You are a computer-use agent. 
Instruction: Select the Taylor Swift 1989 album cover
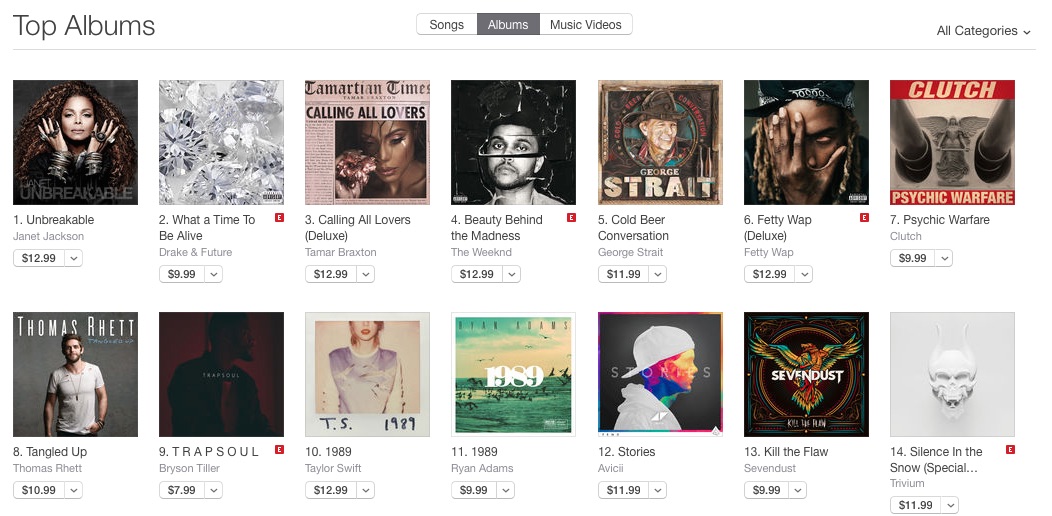click(x=367, y=374)
